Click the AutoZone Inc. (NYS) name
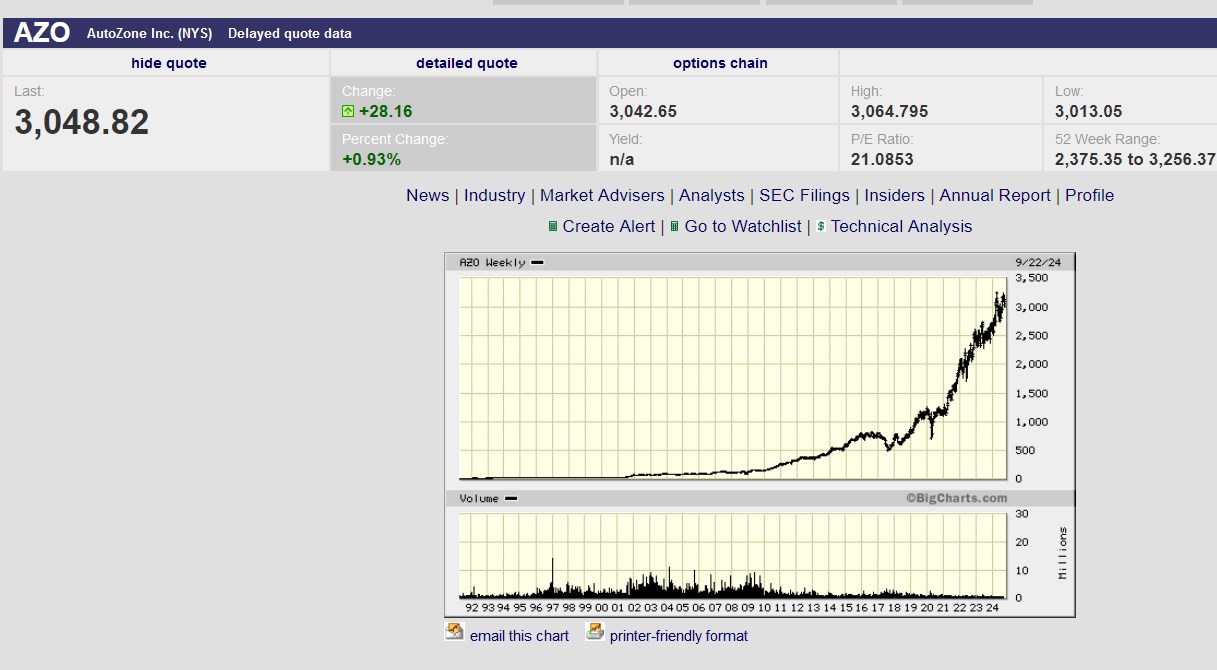This screenshot has height=670, width=1217. pyautogui.click(x=149, y=34)
